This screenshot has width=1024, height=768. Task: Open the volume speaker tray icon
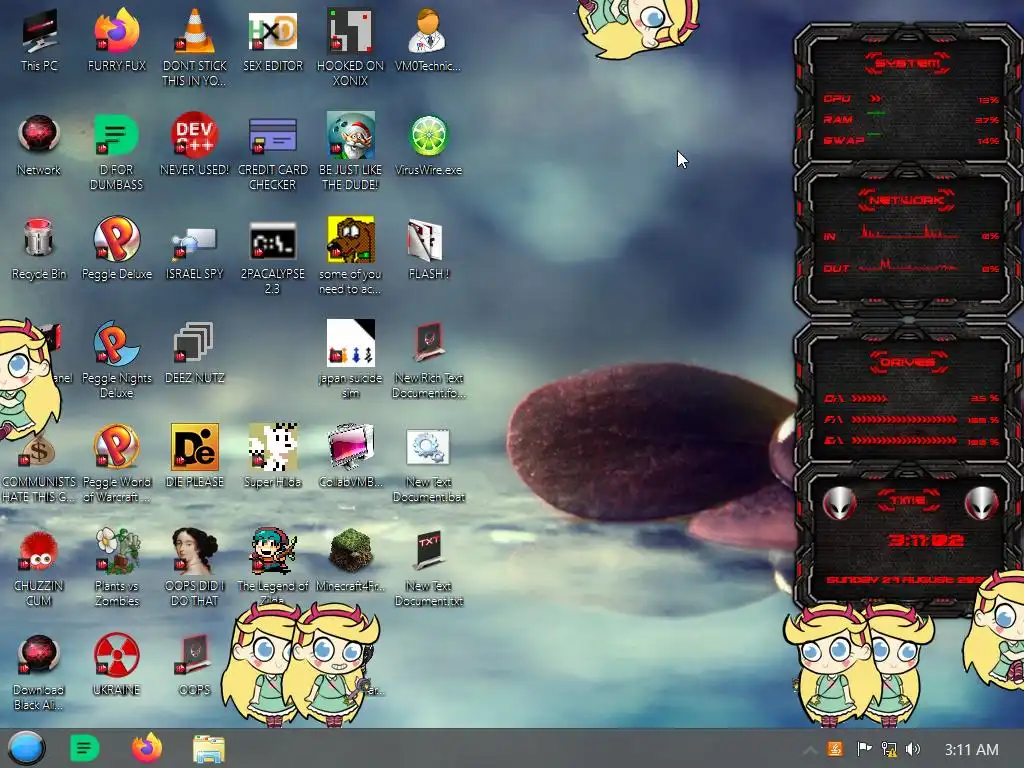[913, 749]
